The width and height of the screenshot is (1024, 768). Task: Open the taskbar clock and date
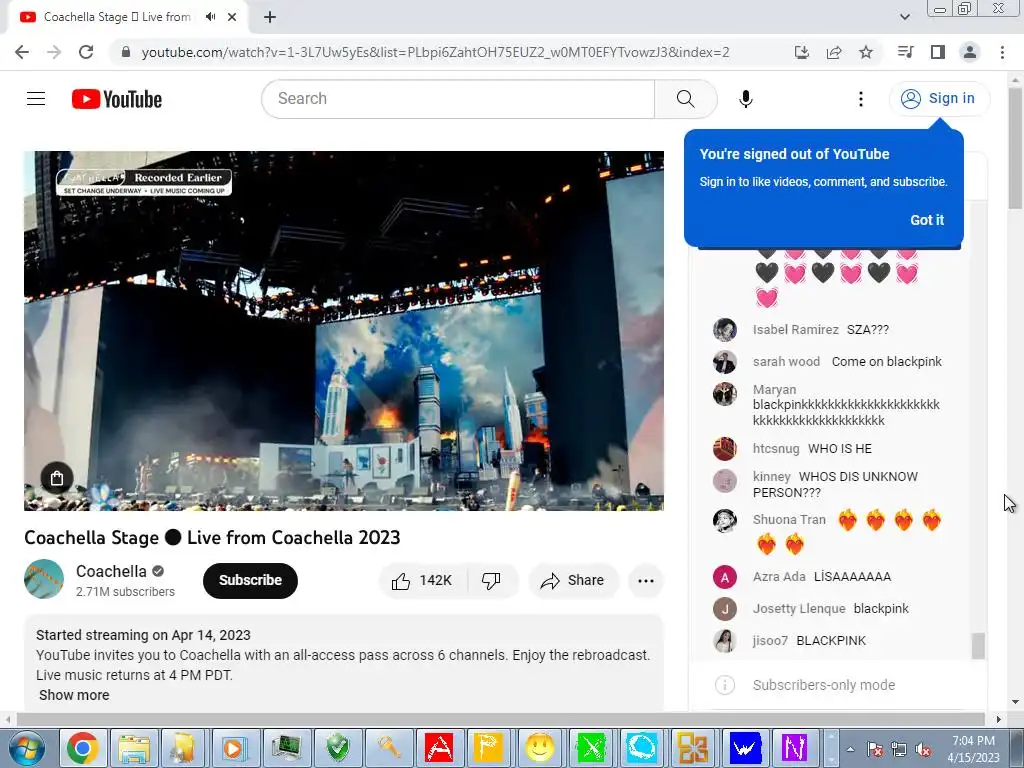(x=973, y=749)
